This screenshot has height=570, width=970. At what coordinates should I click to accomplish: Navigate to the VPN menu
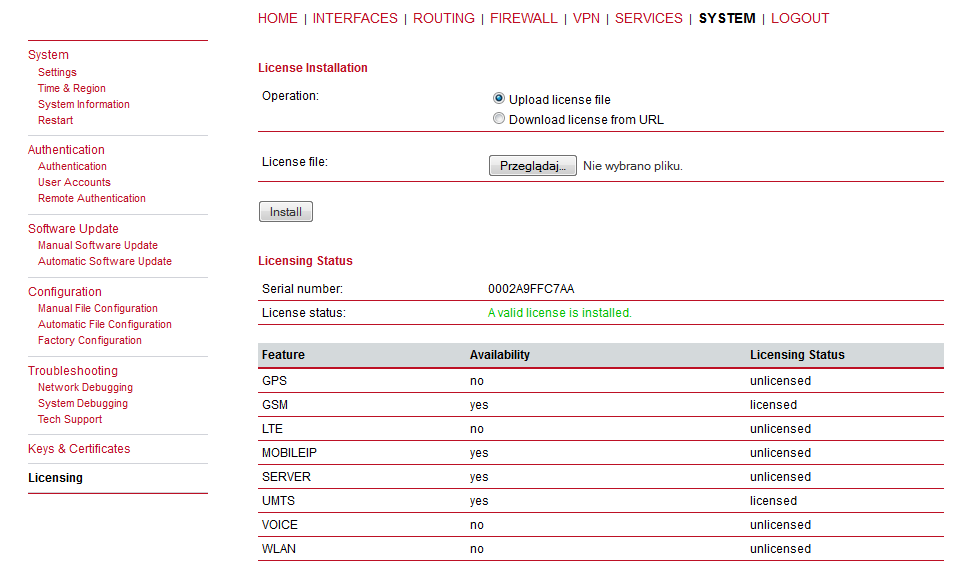click(586, 19)
